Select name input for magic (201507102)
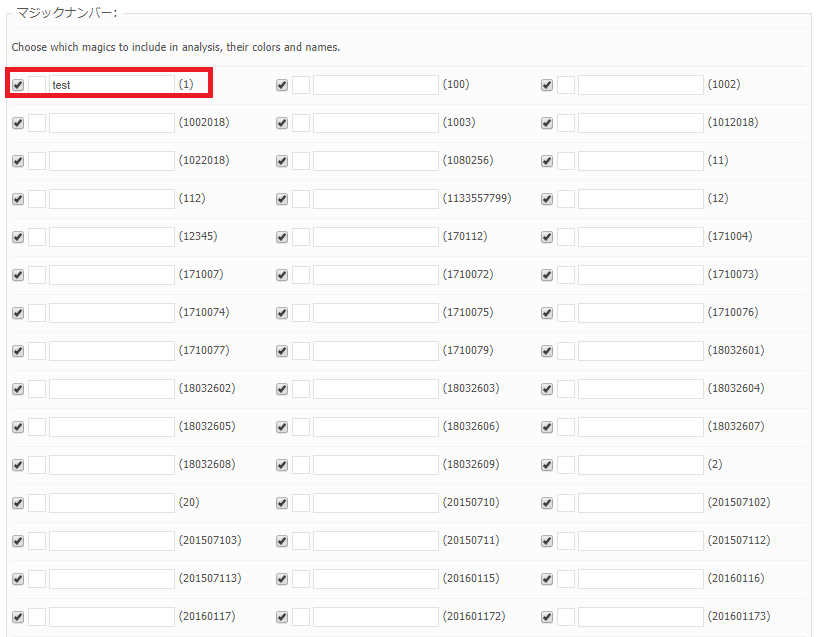 point(641,503)
